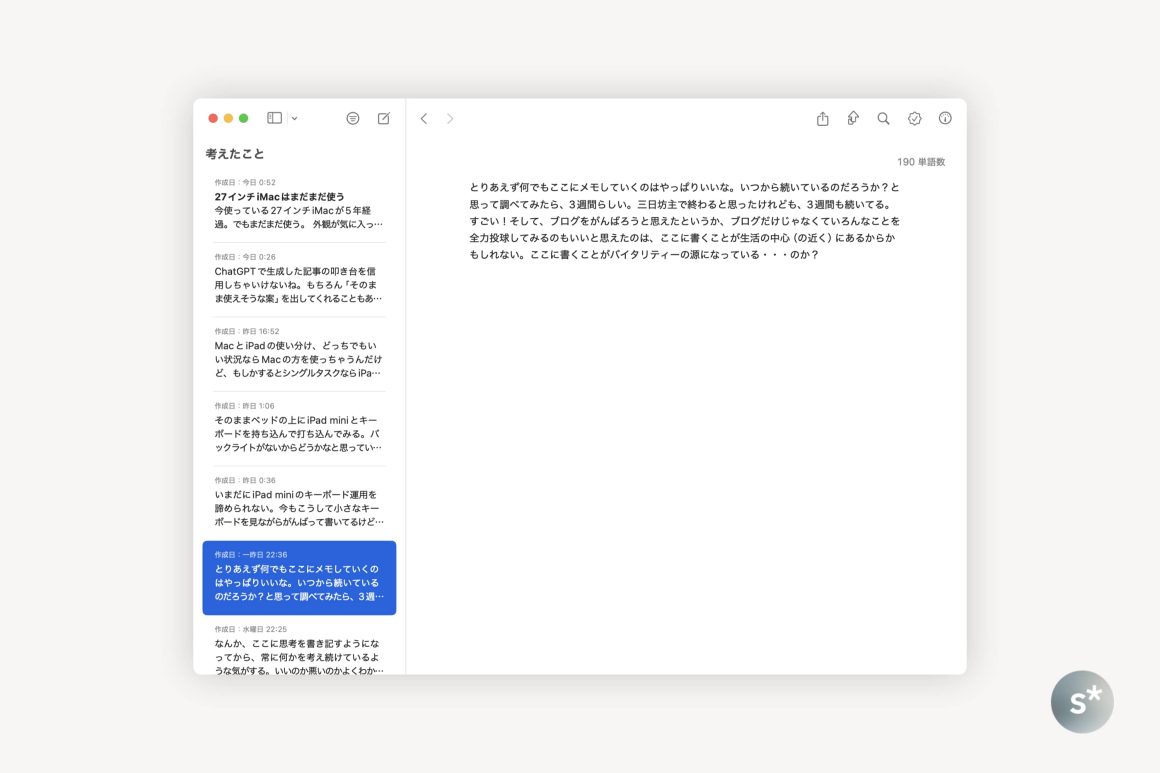Open the sidebar layout dropdown chevron
The height and width of the screenshot is (773, 1160).
tap(294, 119)
